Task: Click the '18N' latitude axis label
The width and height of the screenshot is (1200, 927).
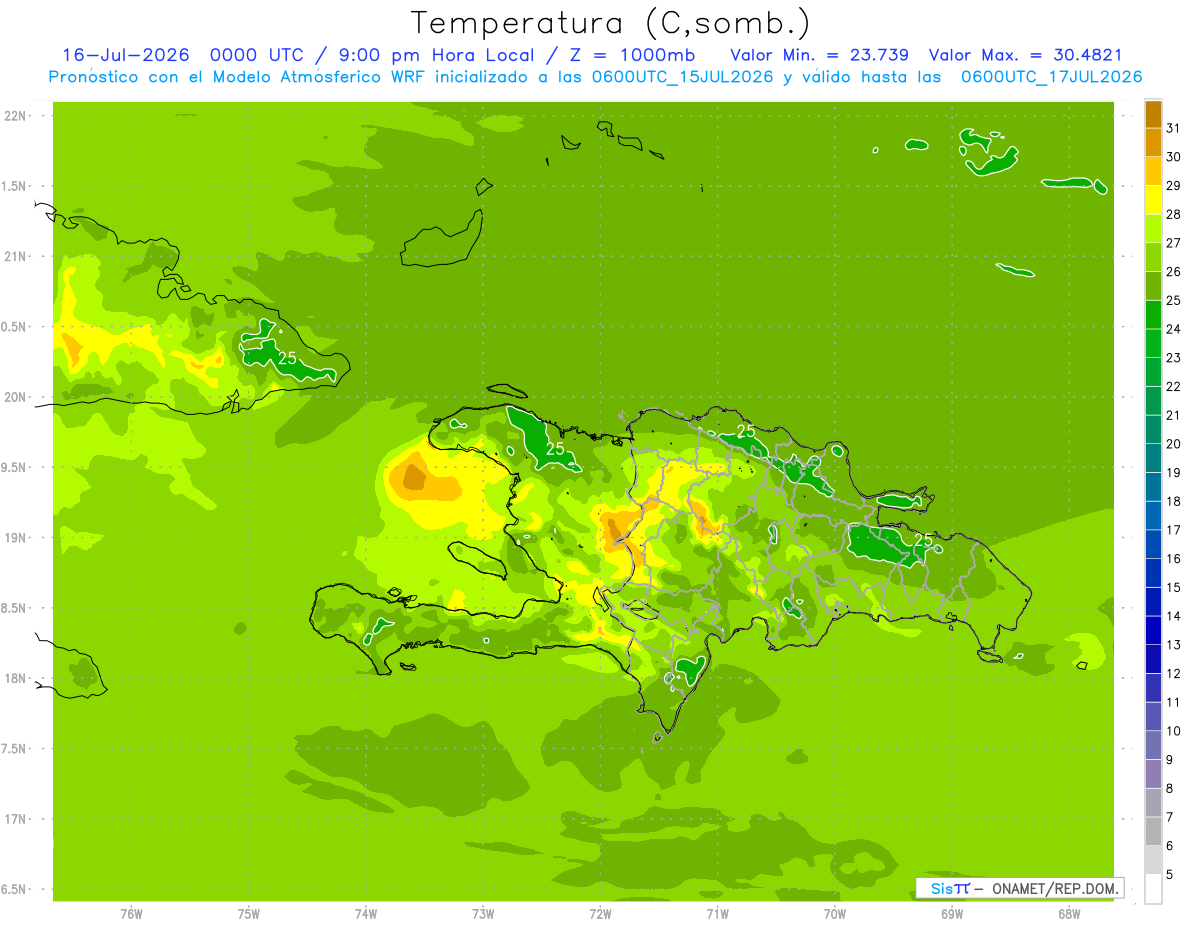Action: click(16, 678)
